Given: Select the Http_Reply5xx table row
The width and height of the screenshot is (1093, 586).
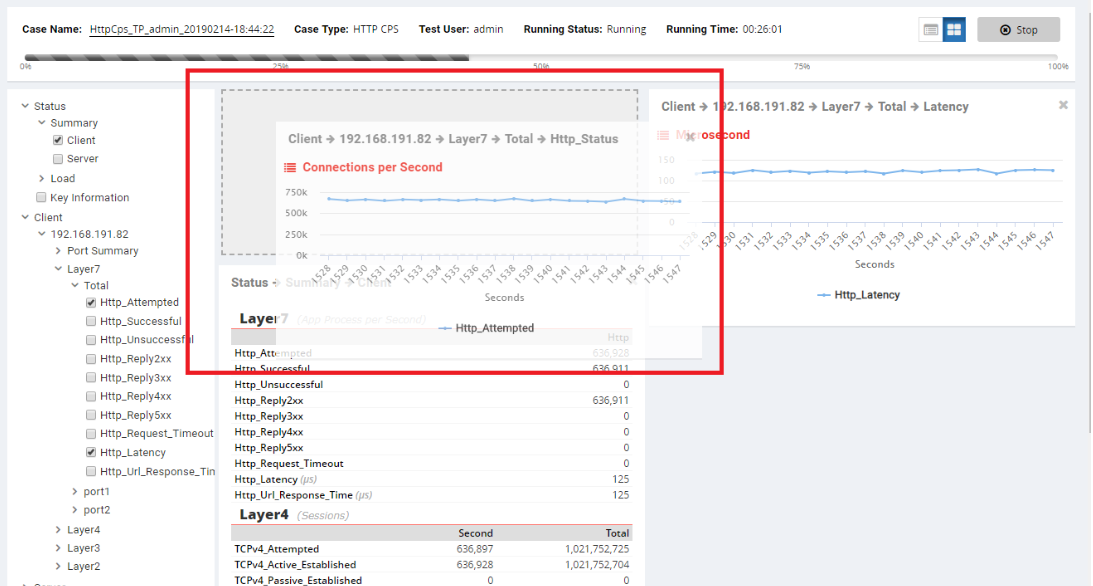Looking at the screenshot, I should click(431, 447).
